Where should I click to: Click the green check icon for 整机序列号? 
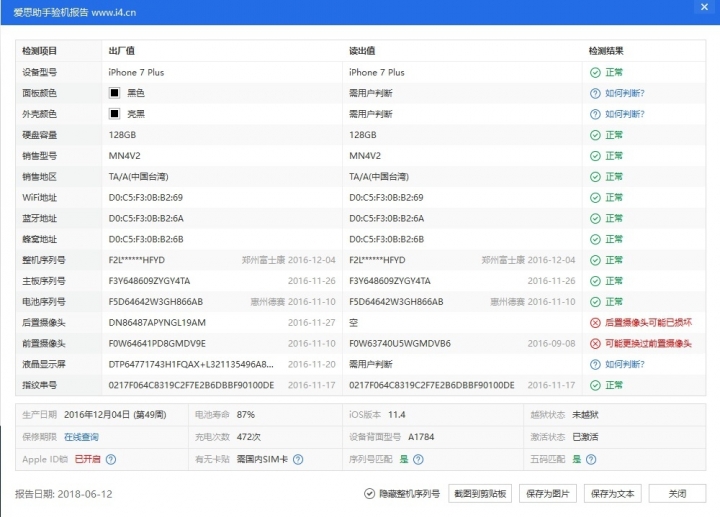point(595,260)
